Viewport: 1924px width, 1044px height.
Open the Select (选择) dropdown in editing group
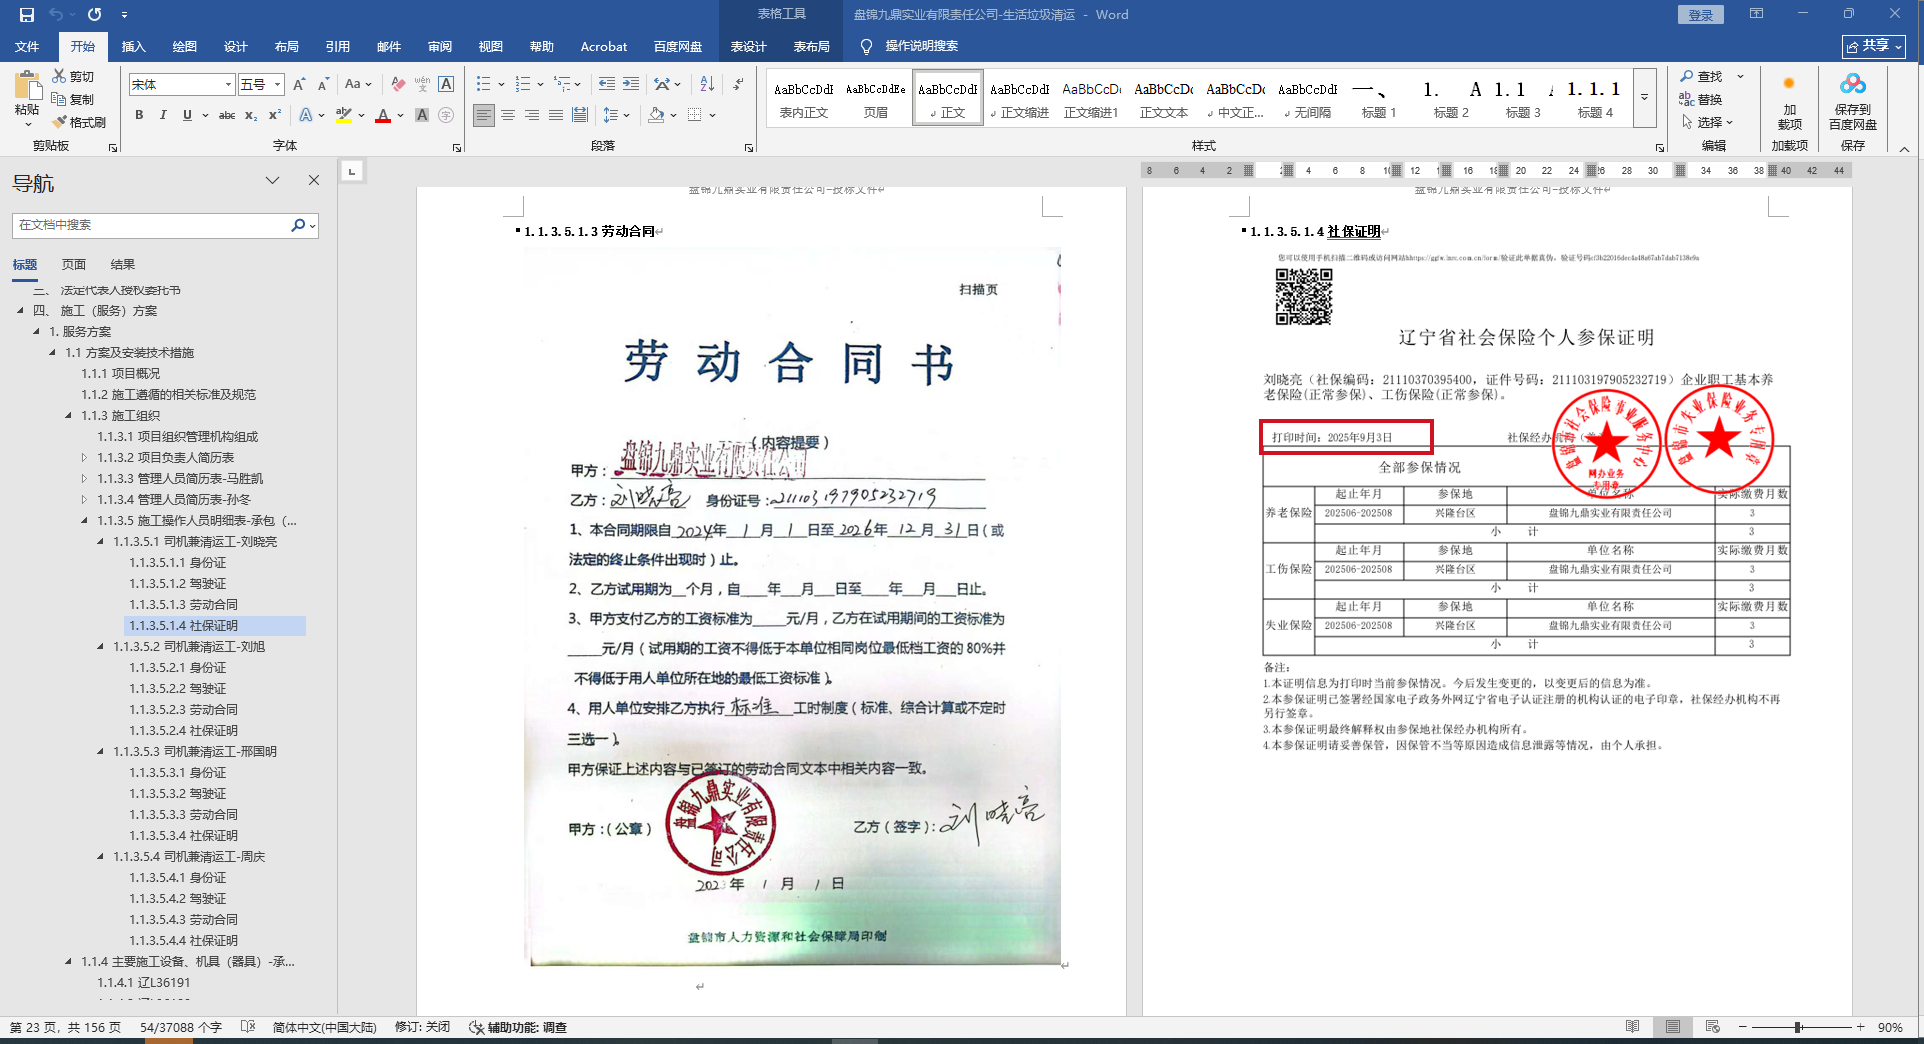click(x=1707, y=122)
